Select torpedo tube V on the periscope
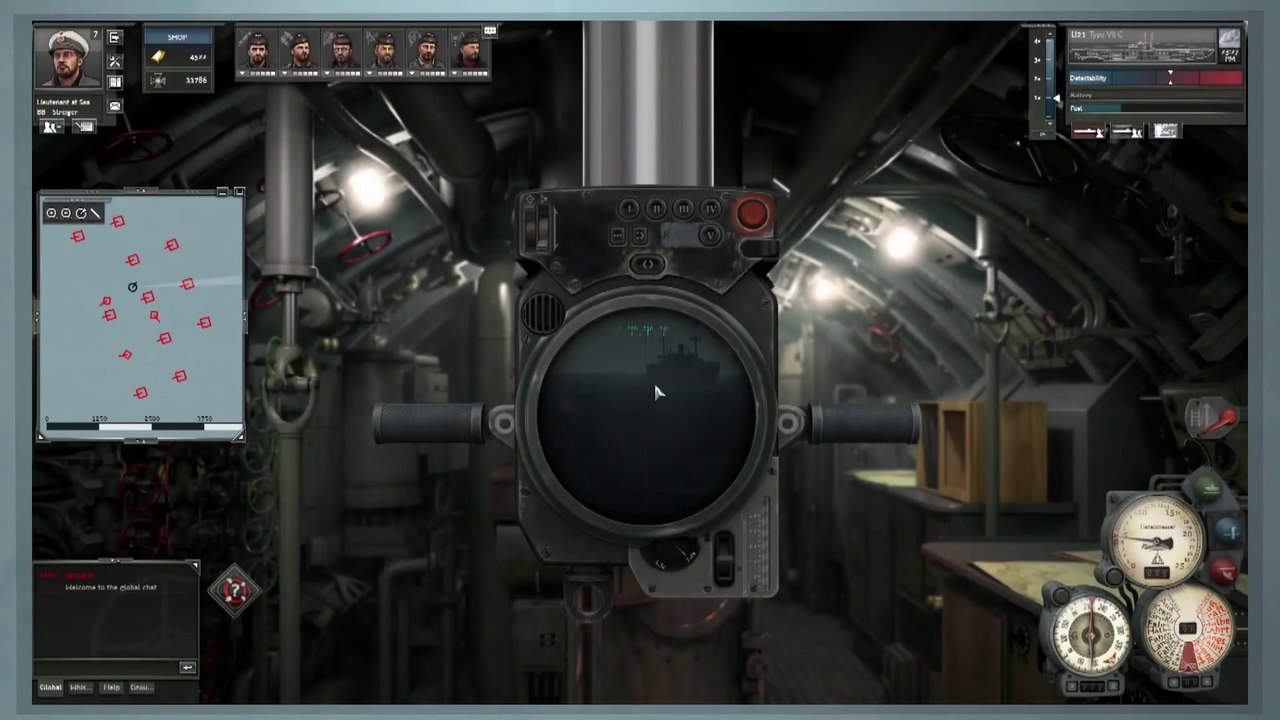Viewport: 1280px width, 720px height. click(x=710, y=235)
